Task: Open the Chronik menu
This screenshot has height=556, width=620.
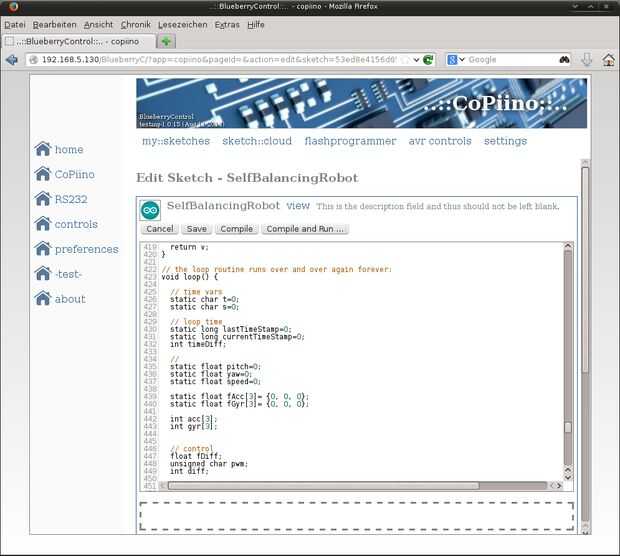Action: point(136,25)
